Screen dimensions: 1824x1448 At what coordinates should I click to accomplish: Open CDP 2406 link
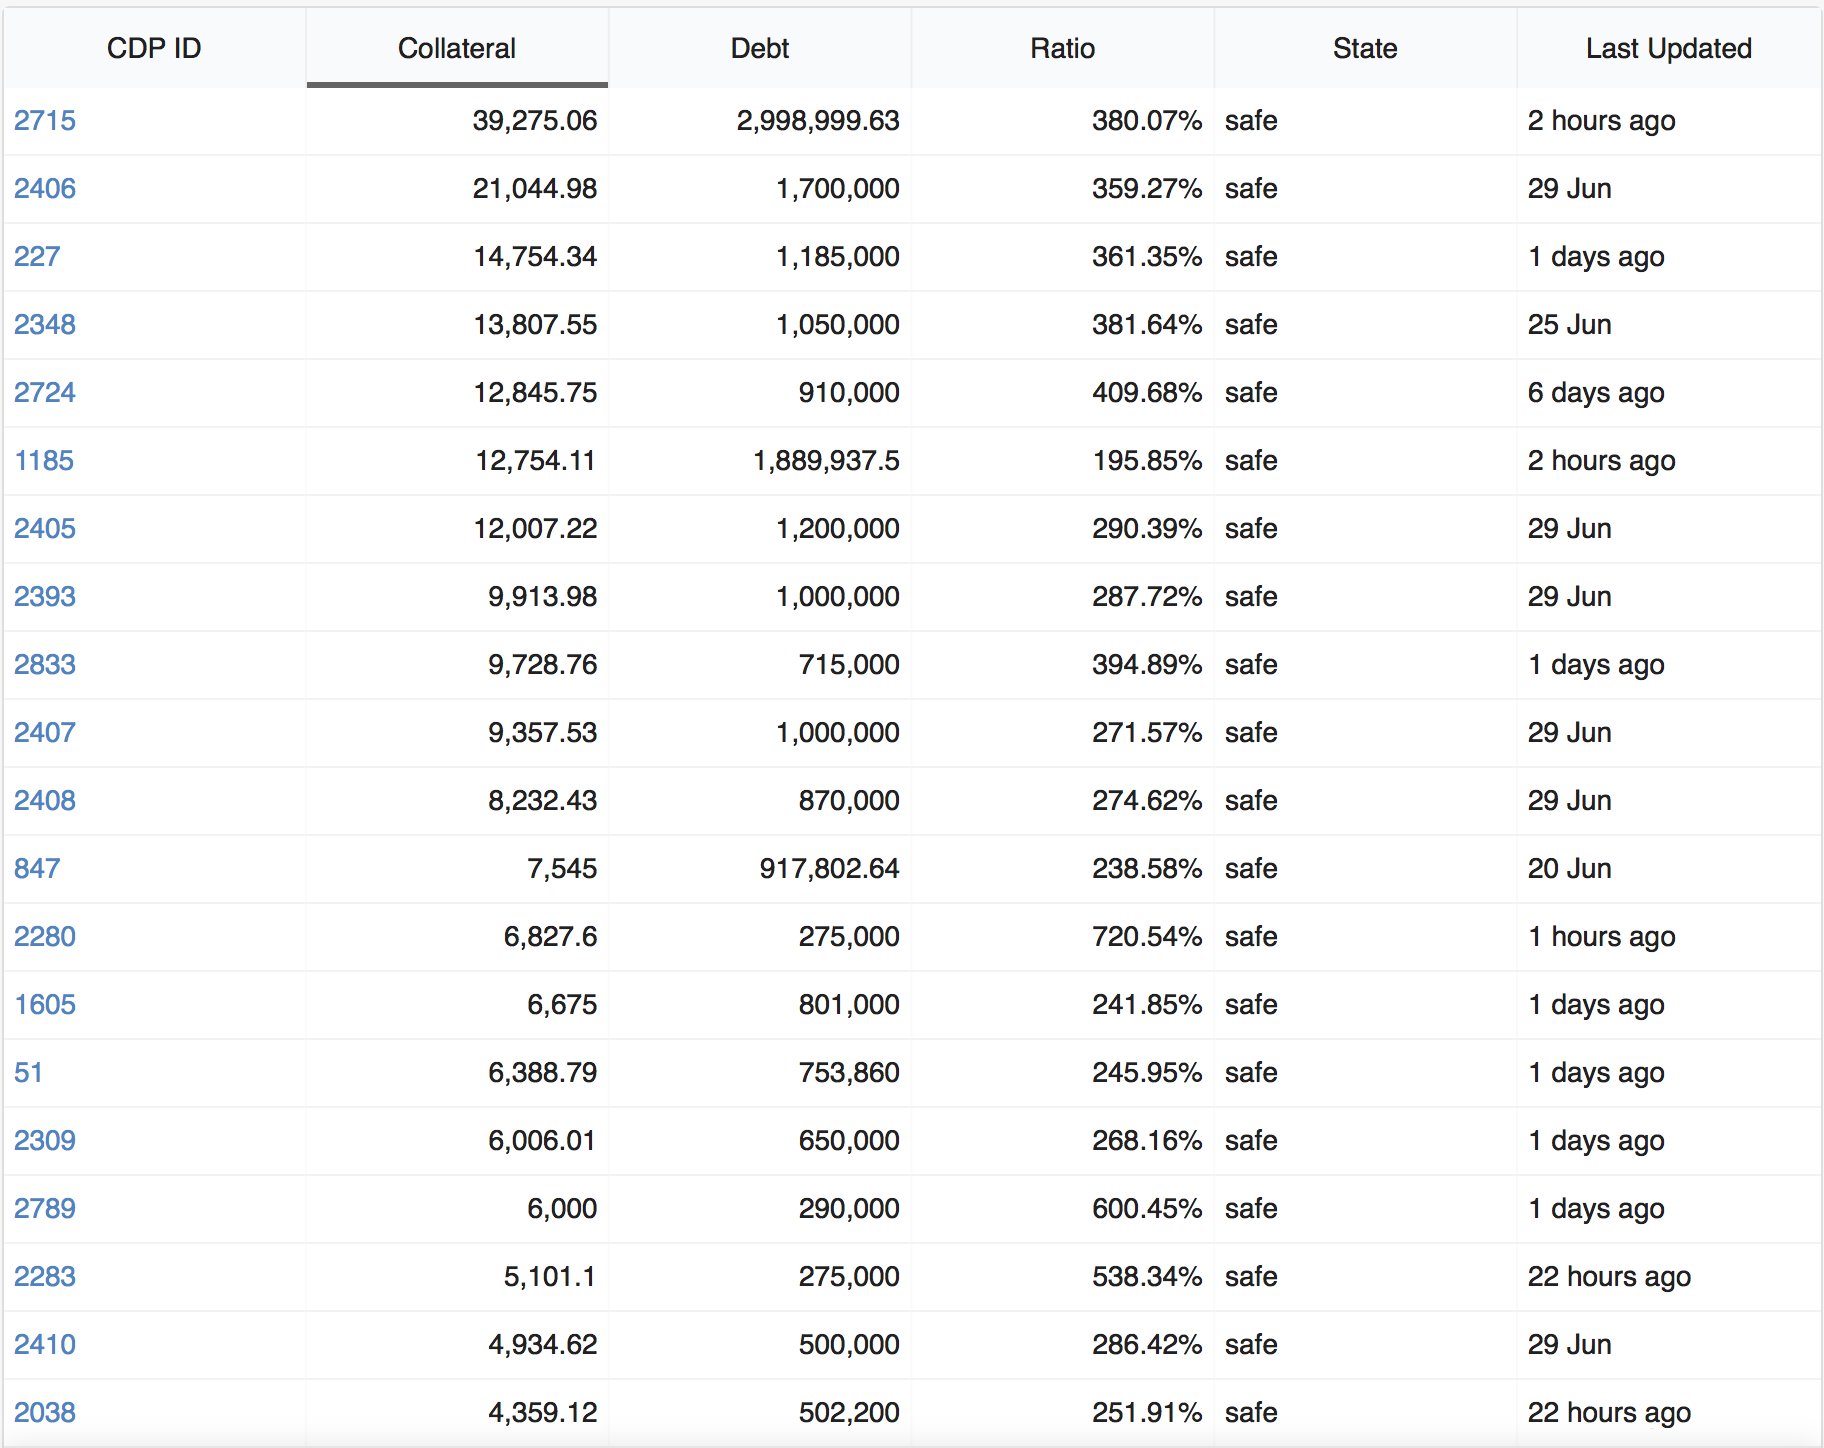[45, 188]
